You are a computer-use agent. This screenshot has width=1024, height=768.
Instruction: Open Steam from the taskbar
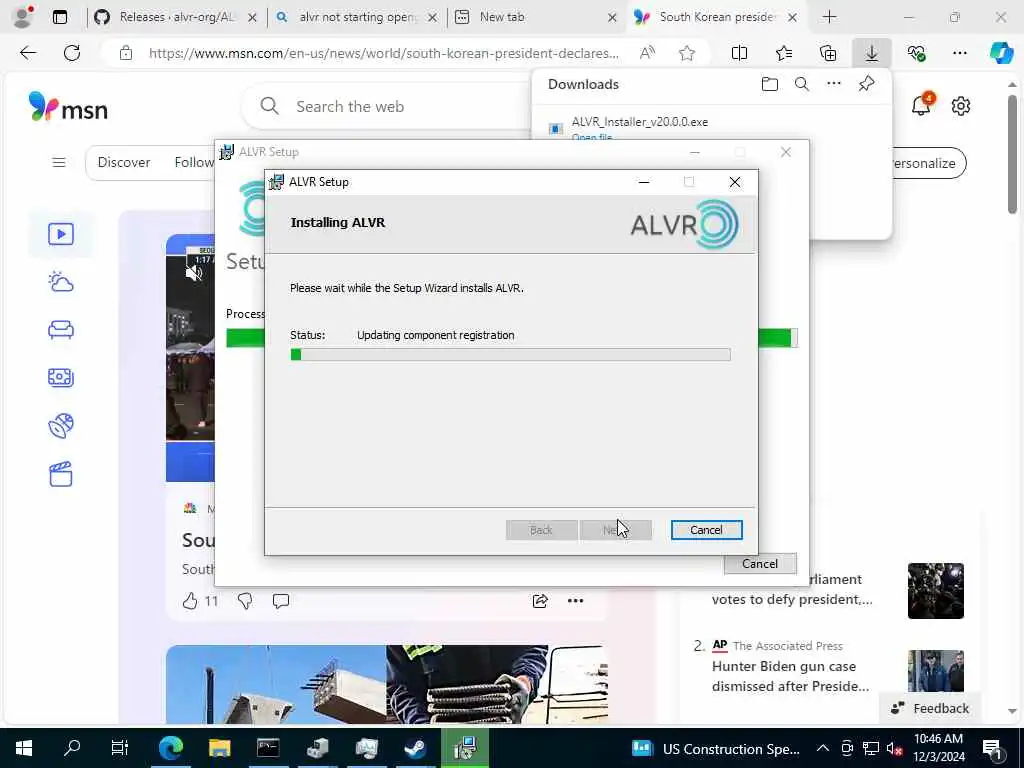415,748
